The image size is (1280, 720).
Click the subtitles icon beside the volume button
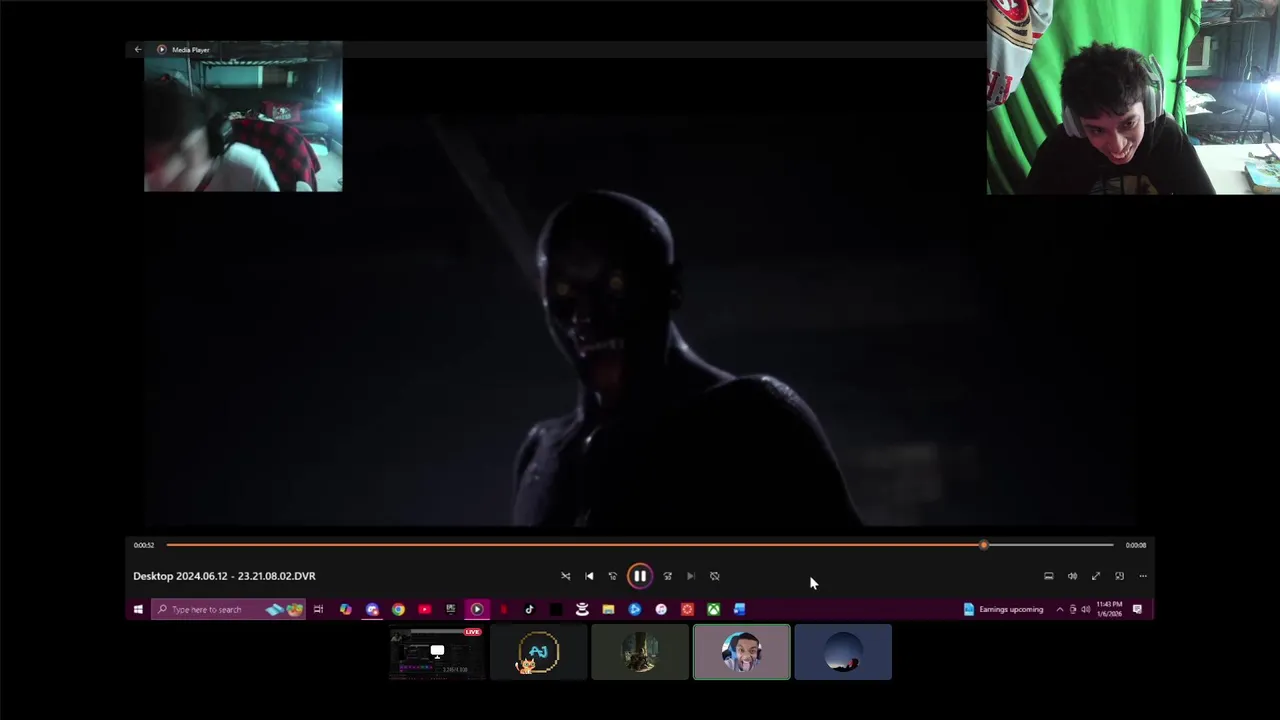[x=1048, y=576]
